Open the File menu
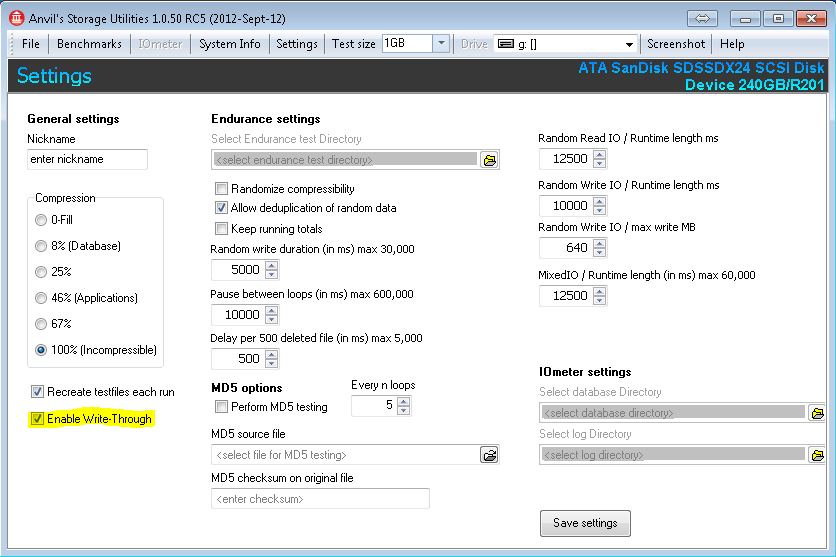Viewport: 836px width, 557px height. click(30, 44)
